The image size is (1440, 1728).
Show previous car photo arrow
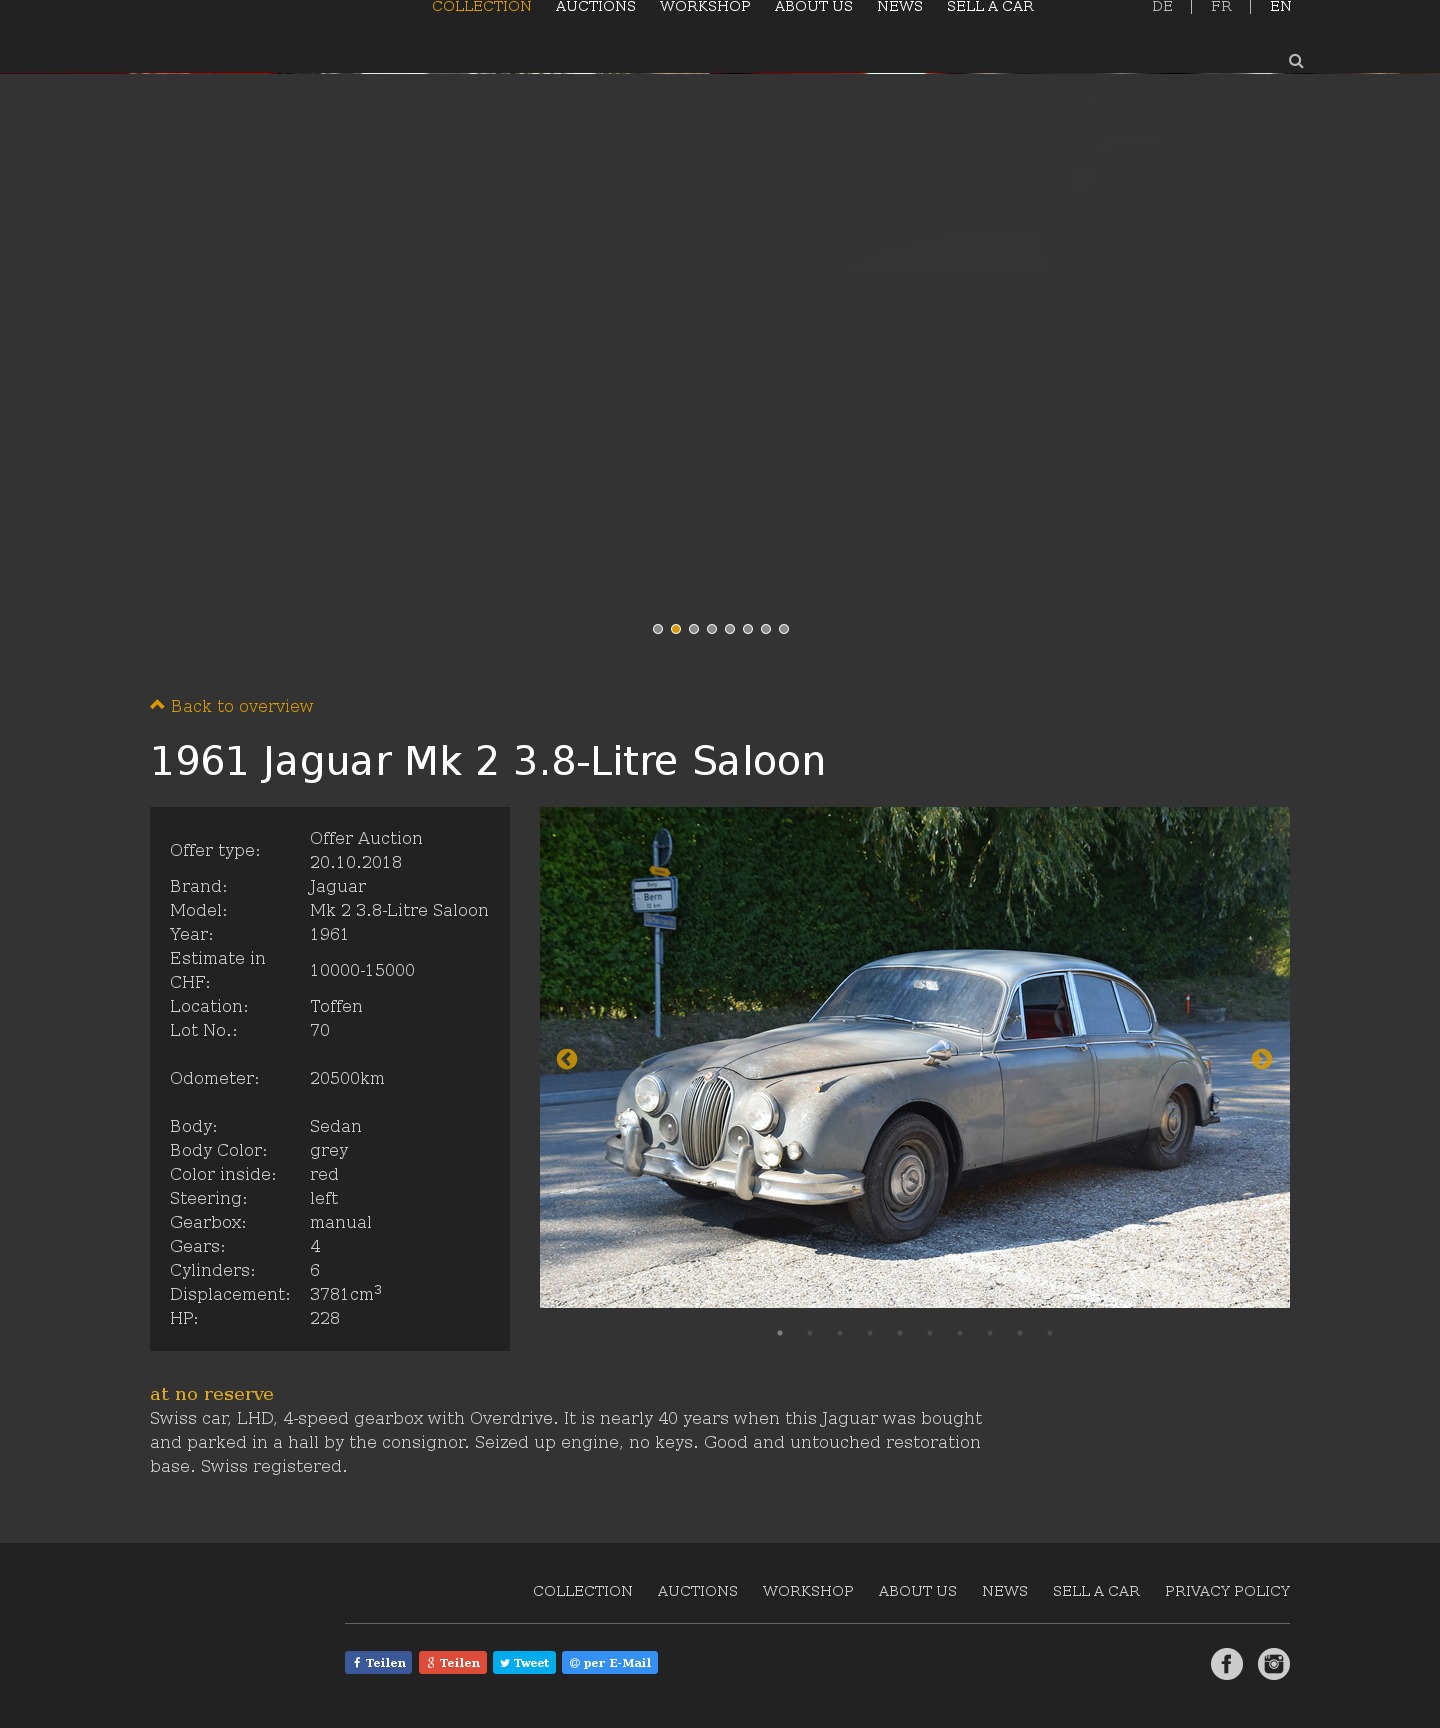click(x=567, y=1059)
